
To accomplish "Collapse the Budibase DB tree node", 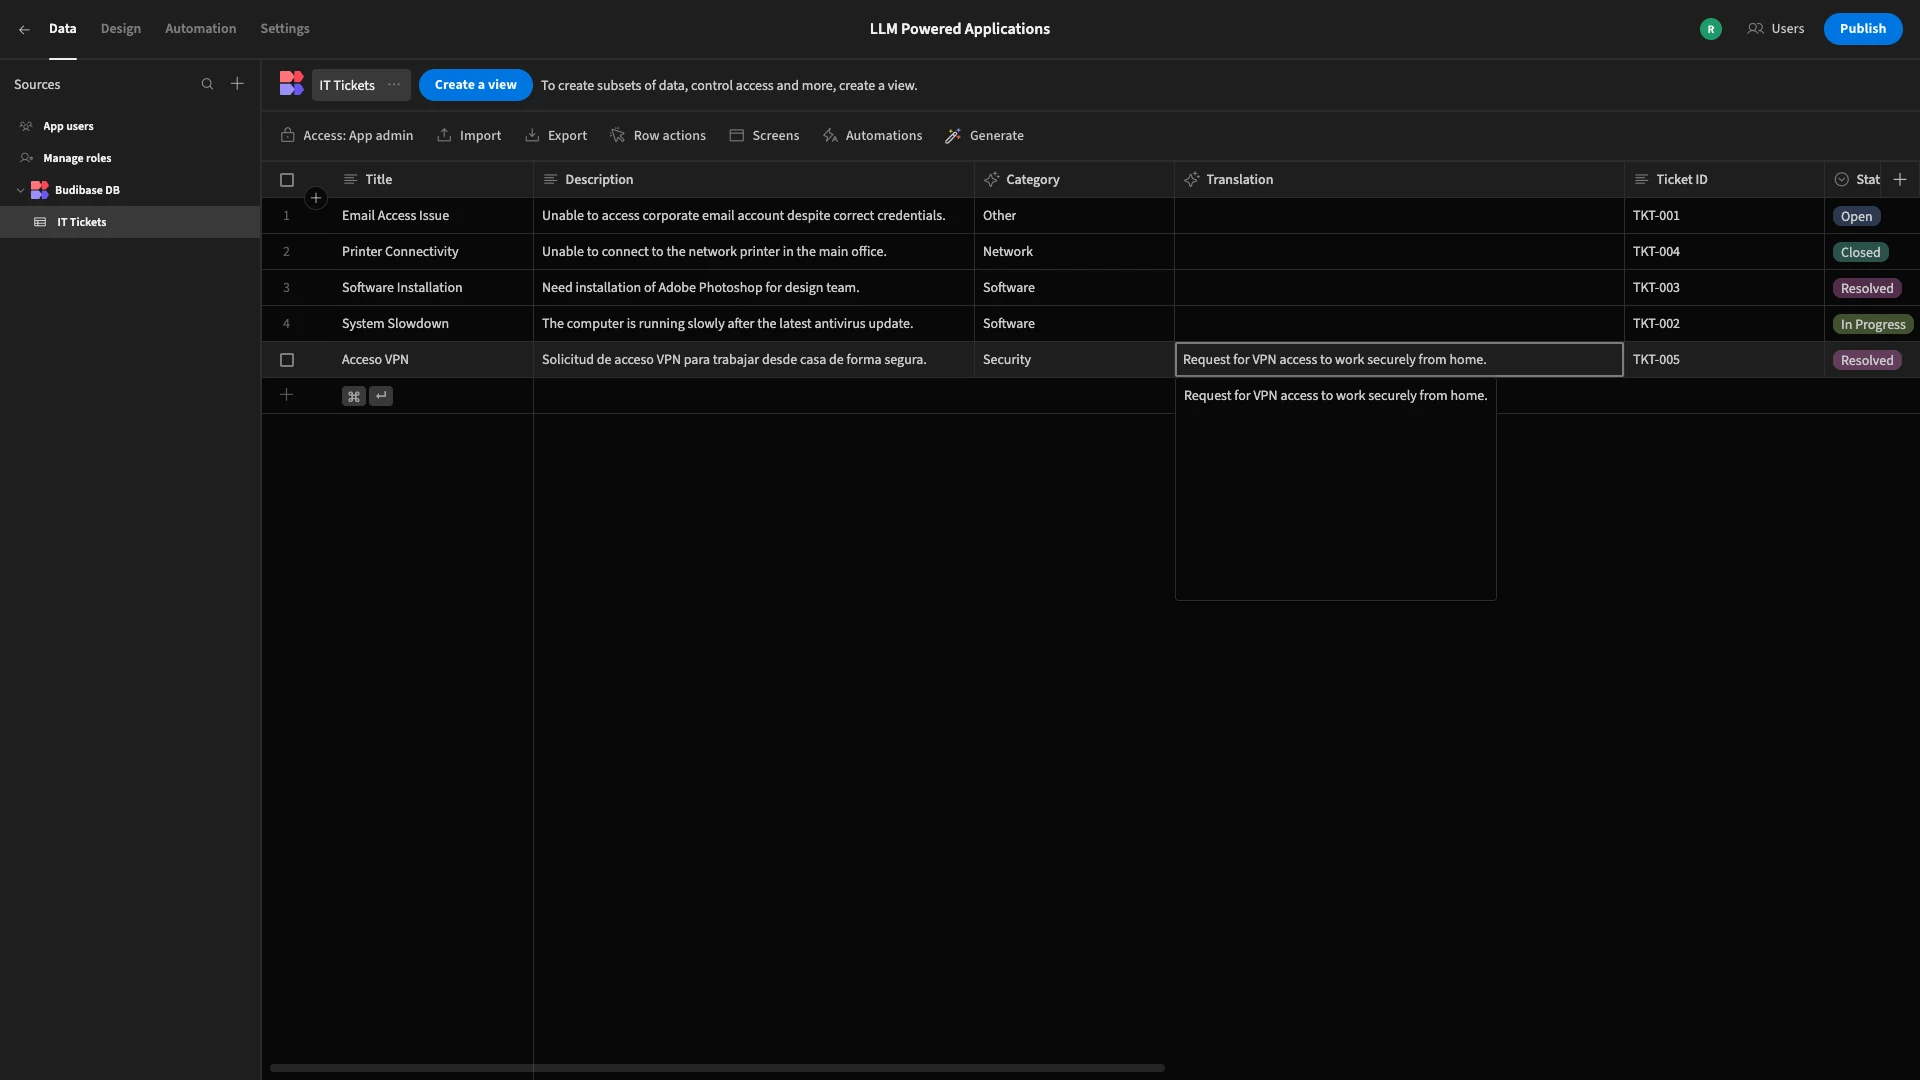I will tap(20, 190).
